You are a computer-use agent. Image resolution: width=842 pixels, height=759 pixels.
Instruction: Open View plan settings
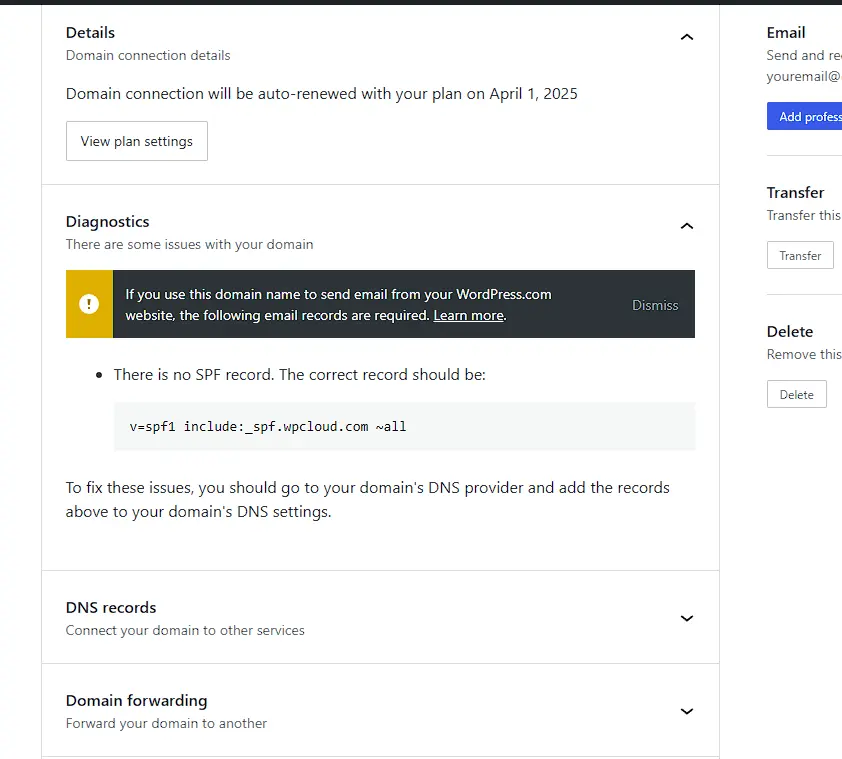(x=136, y=141)
